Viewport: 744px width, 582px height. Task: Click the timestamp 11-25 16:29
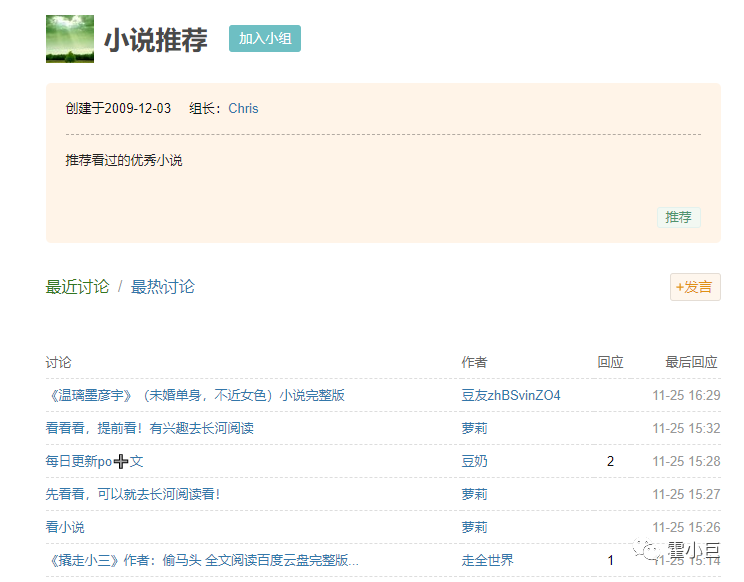coord(687,395)
